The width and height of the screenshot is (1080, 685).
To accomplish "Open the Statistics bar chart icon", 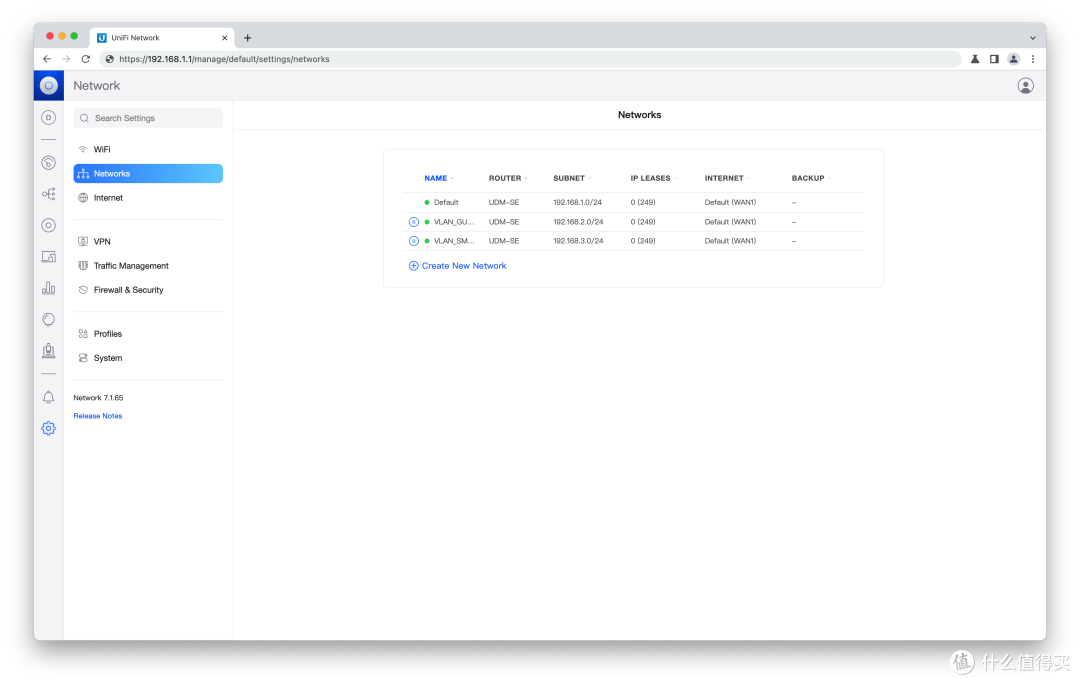I will click(x=48, y=287).
